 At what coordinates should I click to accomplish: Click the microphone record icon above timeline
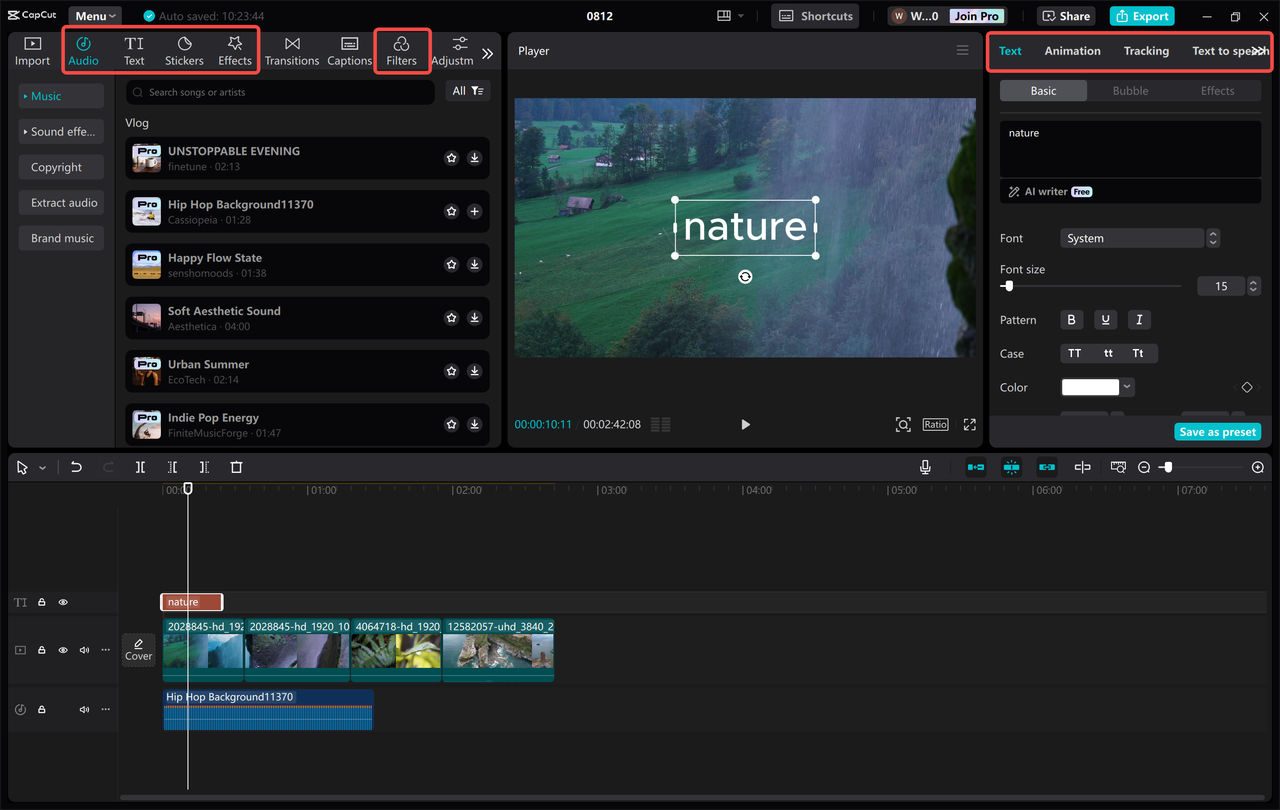925,466
